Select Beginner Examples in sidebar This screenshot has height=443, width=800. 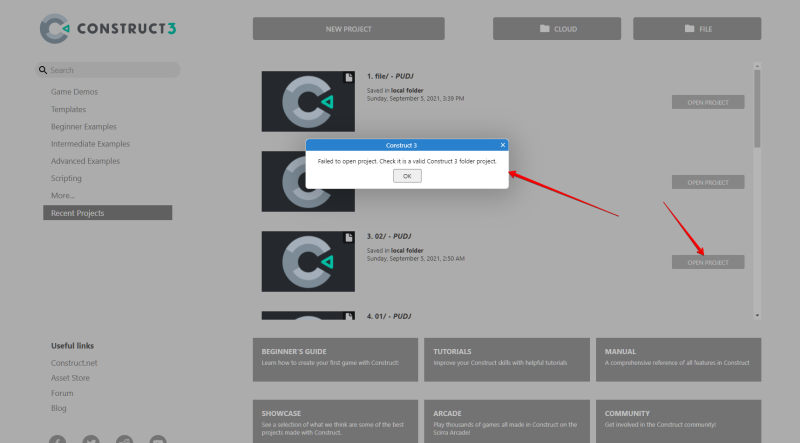tap(84, 127)
